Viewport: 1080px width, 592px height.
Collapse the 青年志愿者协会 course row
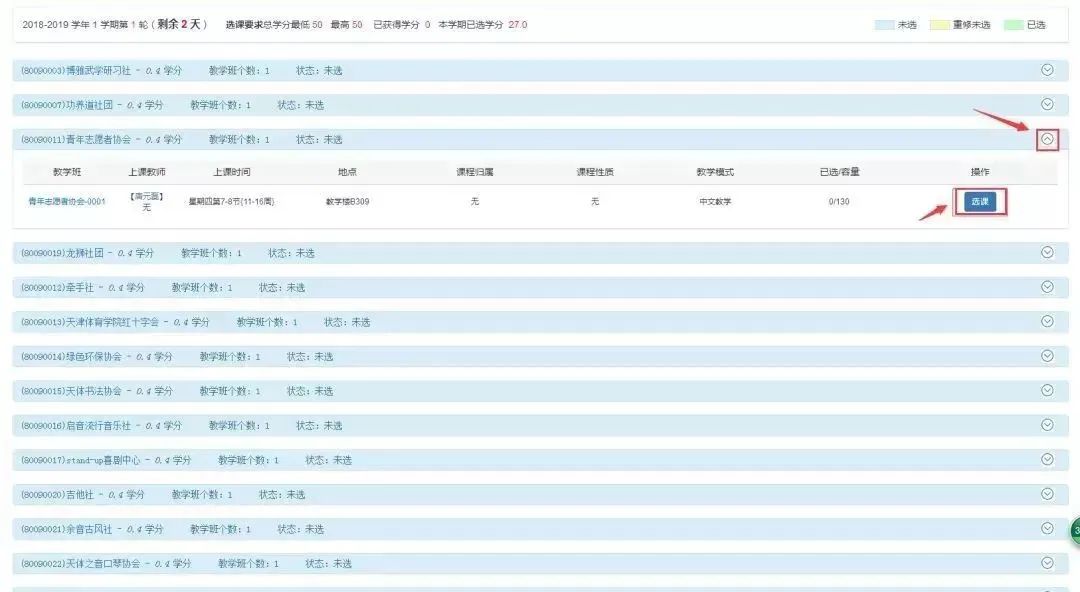(x=1047, y=139)
